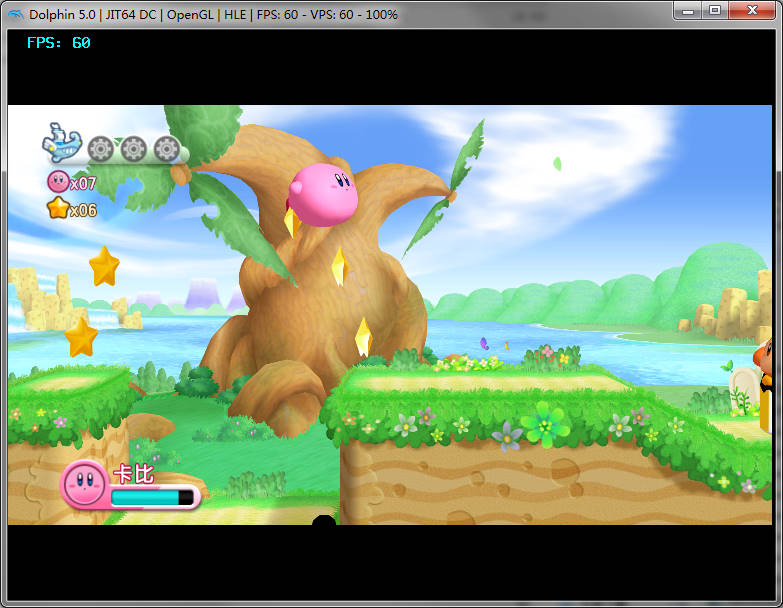This screenshot has width=783, height=608.
Task: Click the upper gold star collectible
Action: 104,267
